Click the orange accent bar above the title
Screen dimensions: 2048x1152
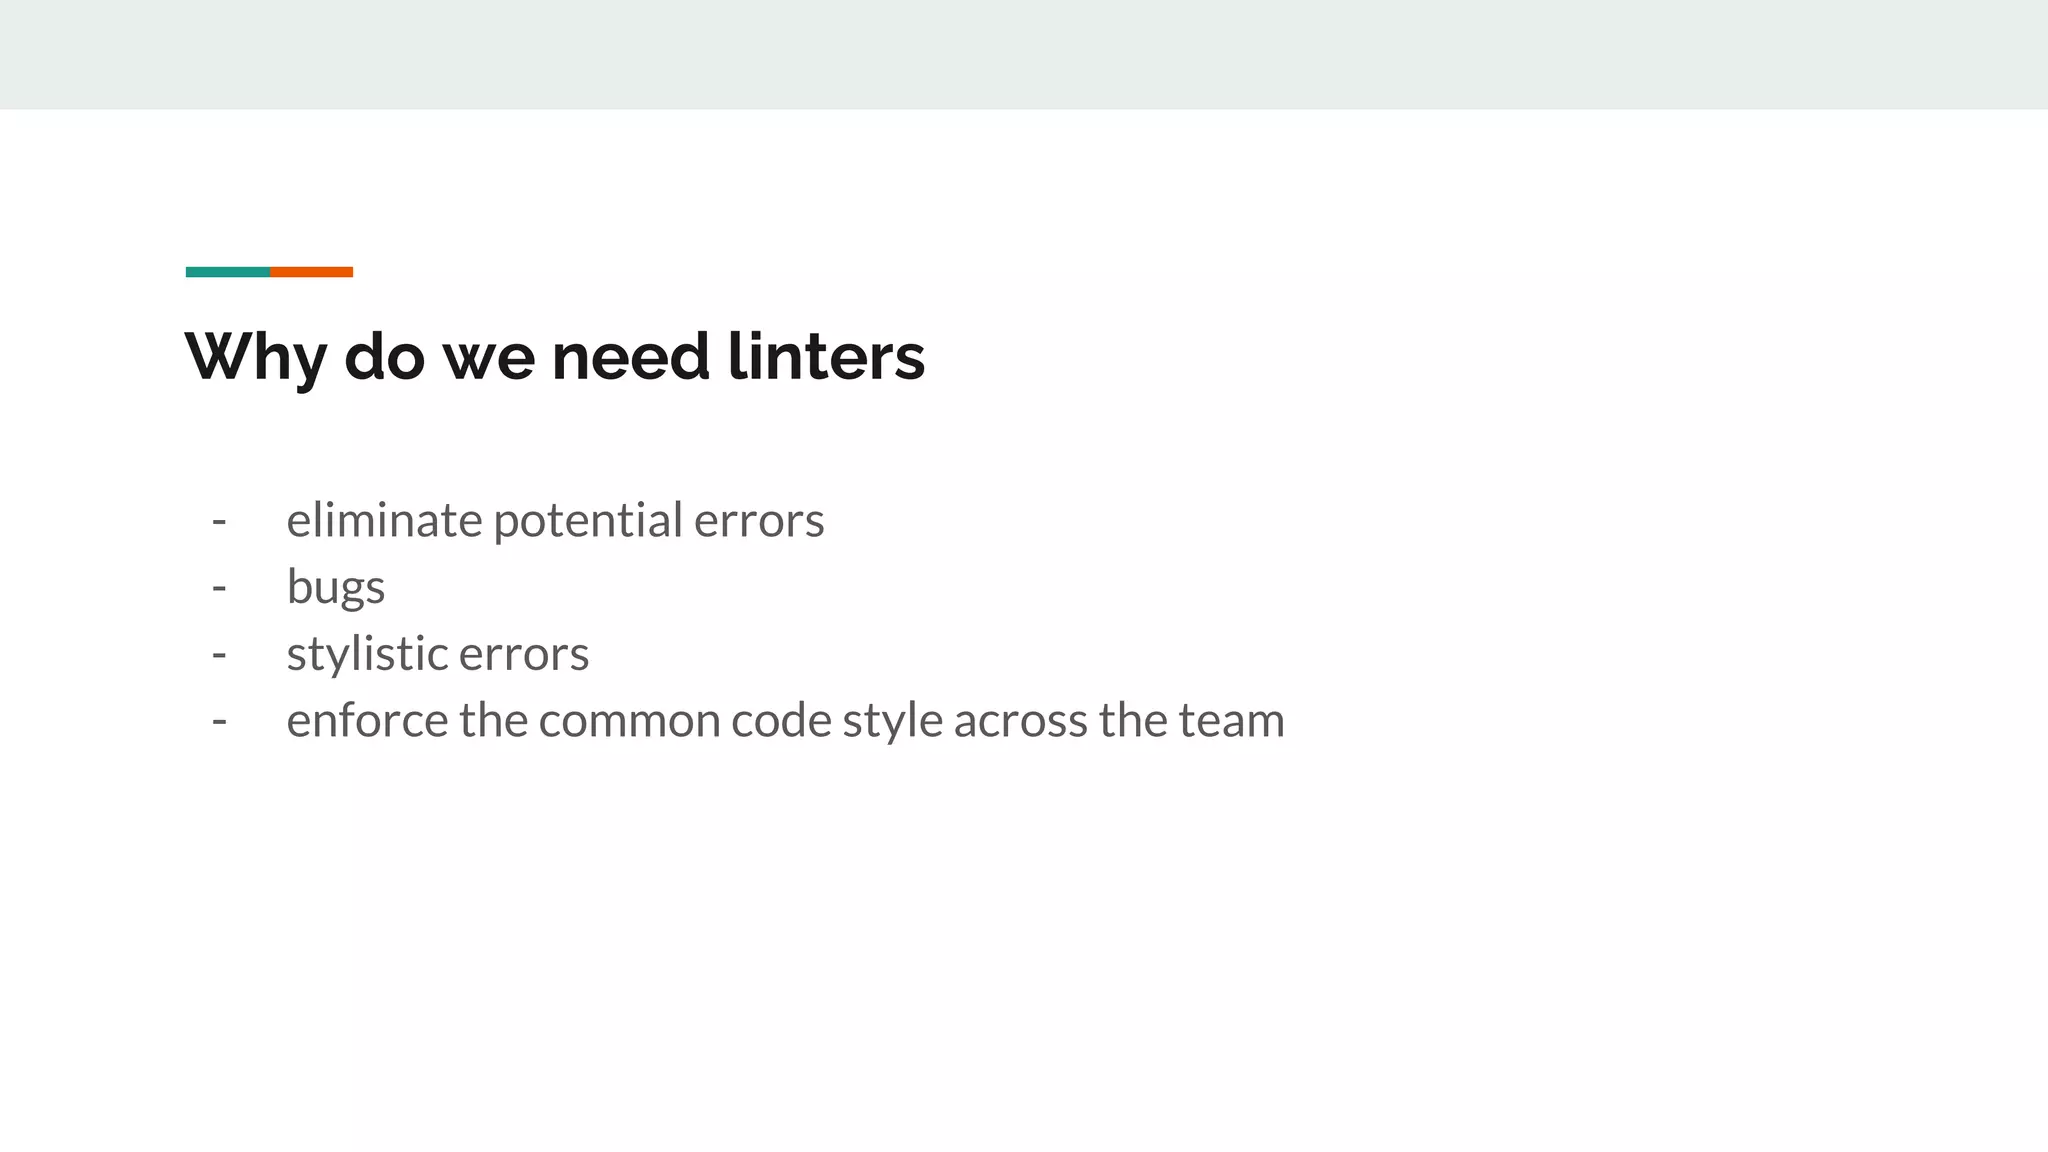(x=312, y=272)
